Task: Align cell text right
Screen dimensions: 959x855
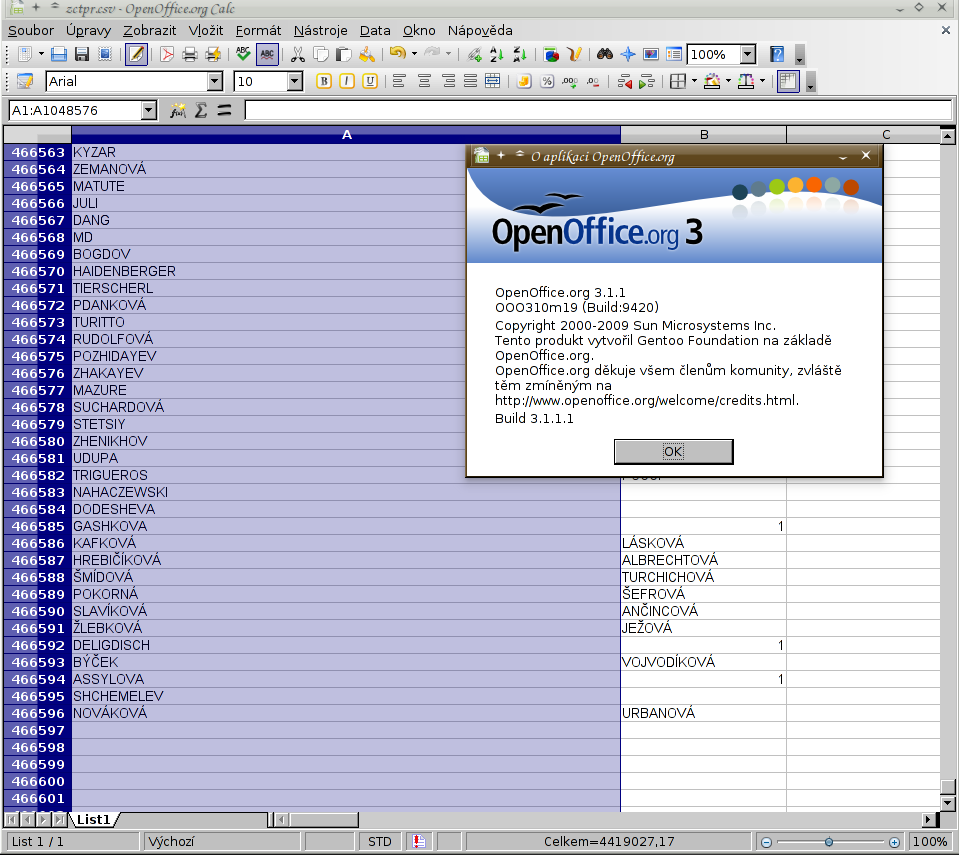Action: 448,81
